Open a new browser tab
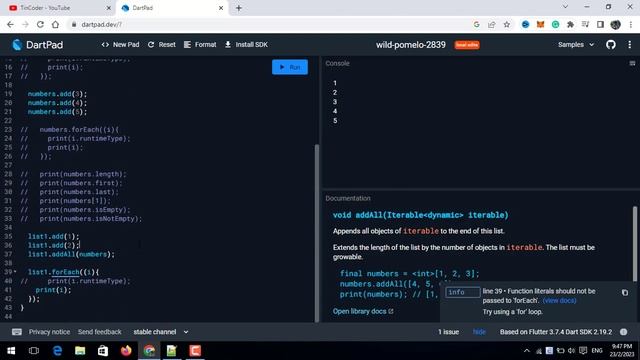The width and height of the screenshot is (640, 360). [x=239, y=8]
